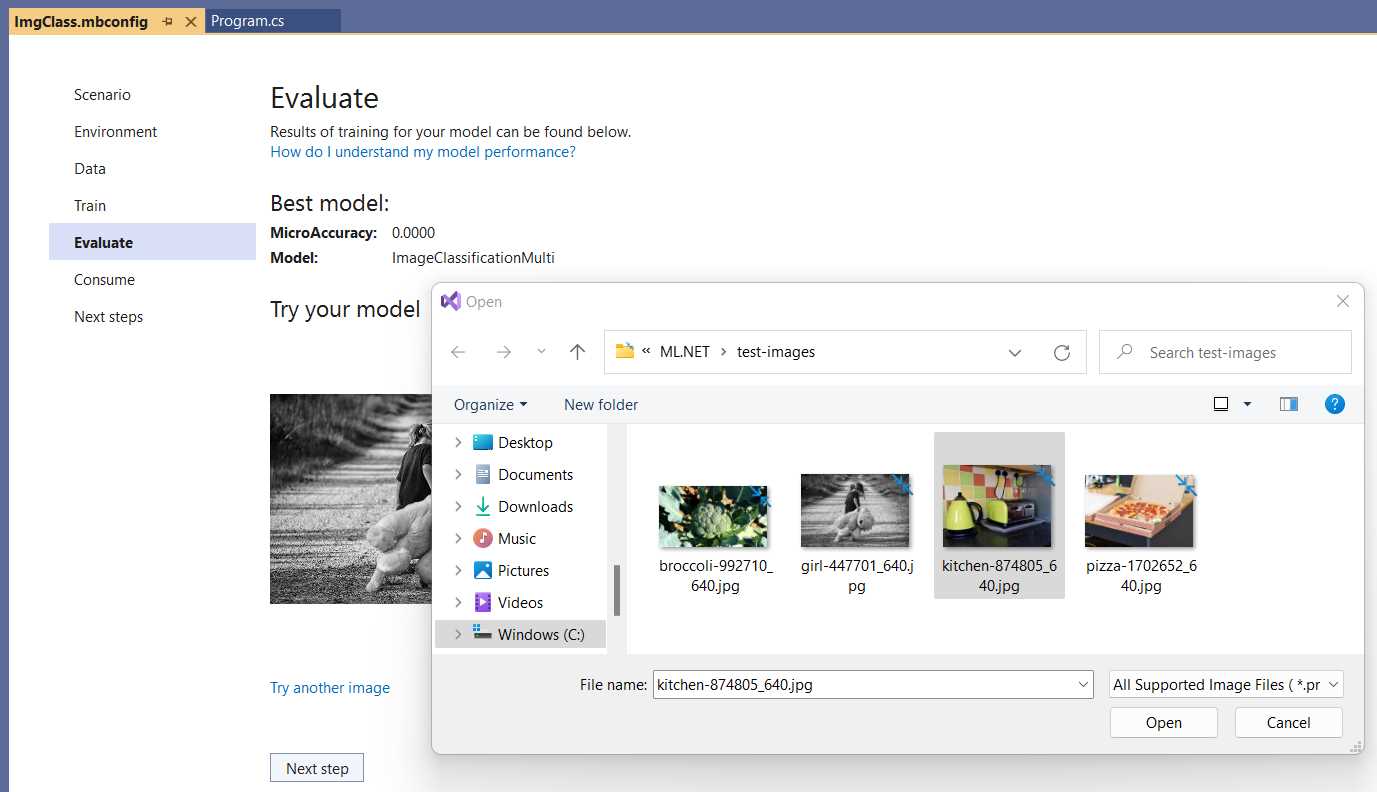Viewport: 1377px width, 792px height.
Task: Toggle the preview pane in the Open dialog
Action: [x=1288, y=404]
